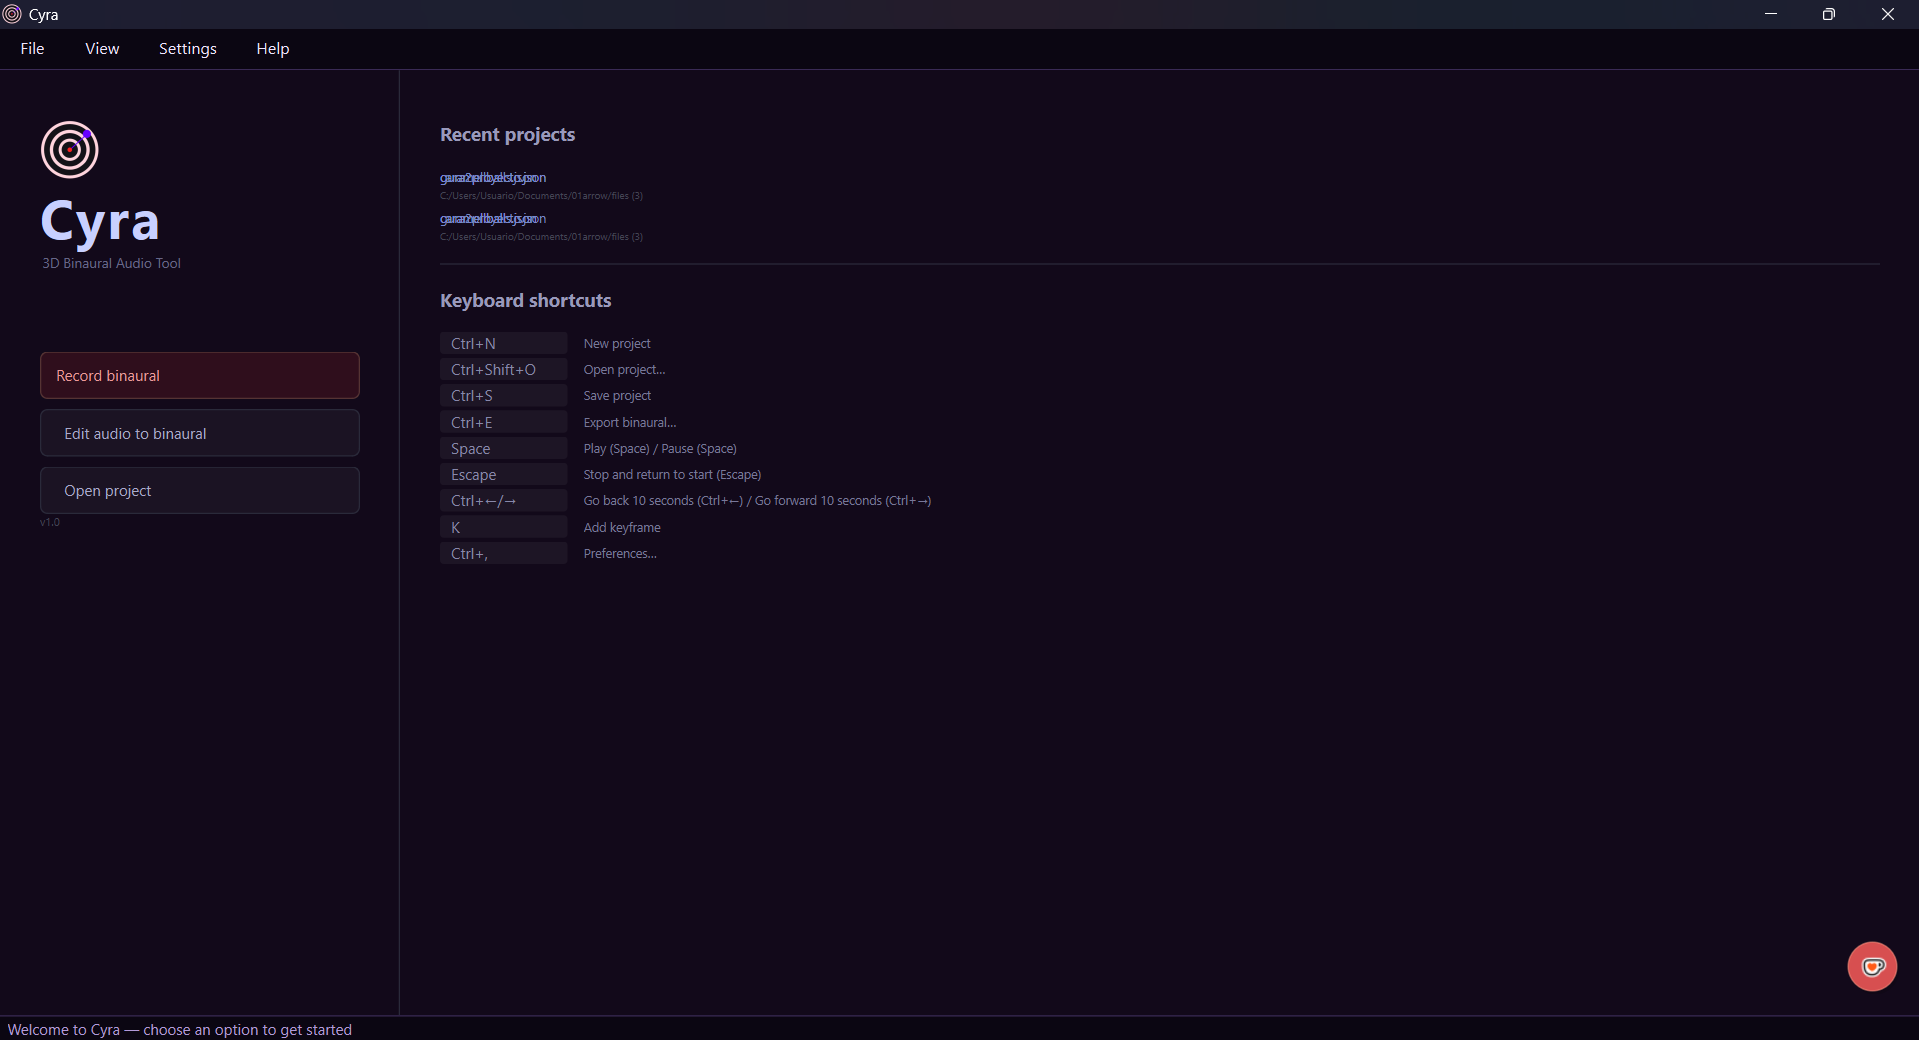Click the Ctrl+, Preferences shortcut entry
This screenshot has height=1040, width=1919.
[x=549, y=553]
